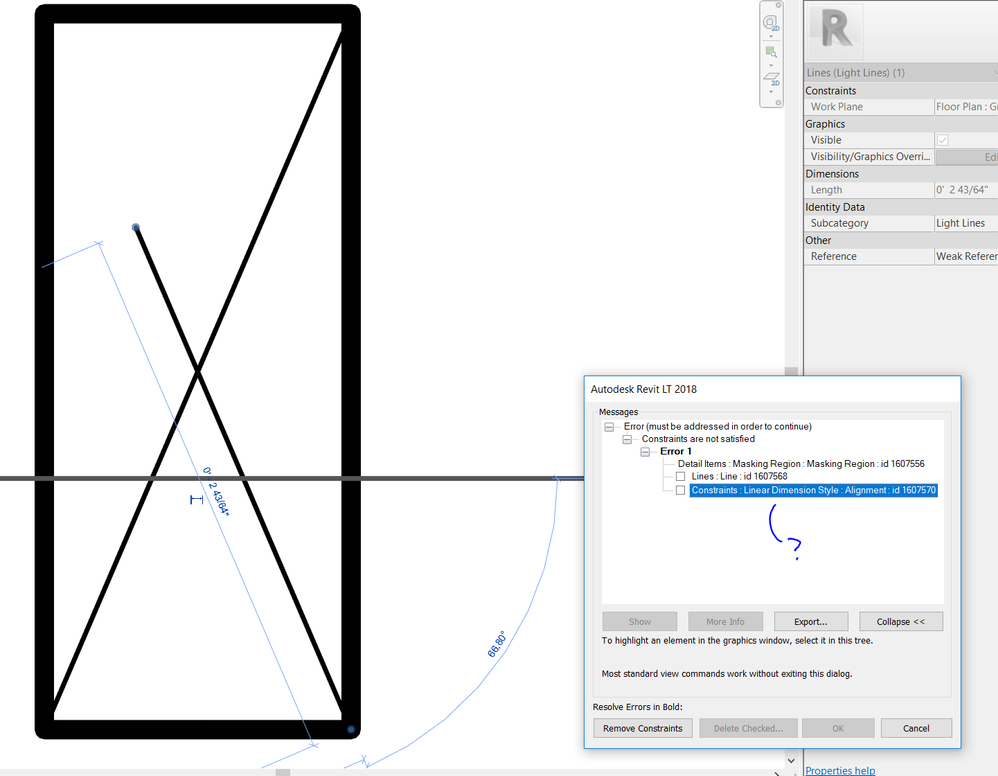Click the Graphics section header
The width and height of the screenshot is (998, 776).
tap(901, 123)
